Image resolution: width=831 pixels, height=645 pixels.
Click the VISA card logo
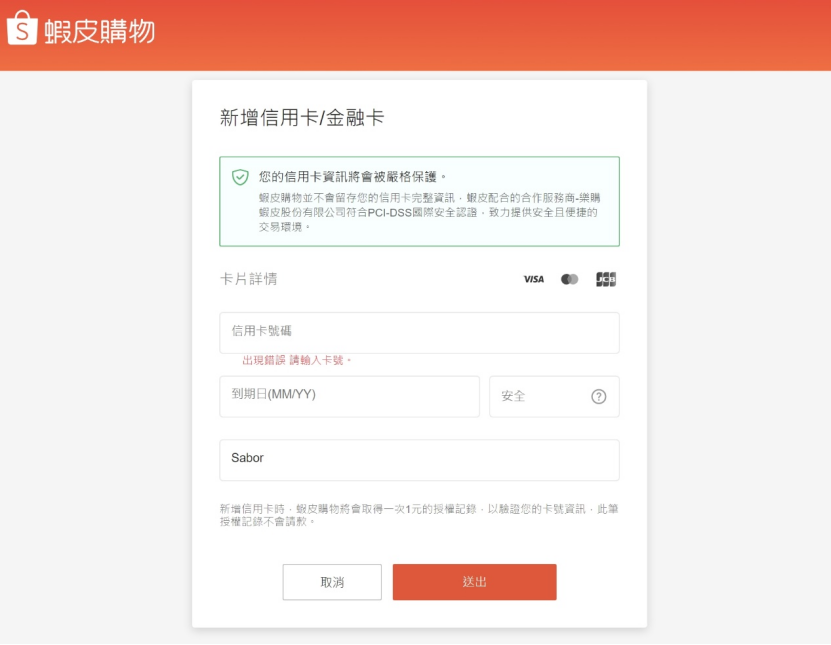[534, 279]
